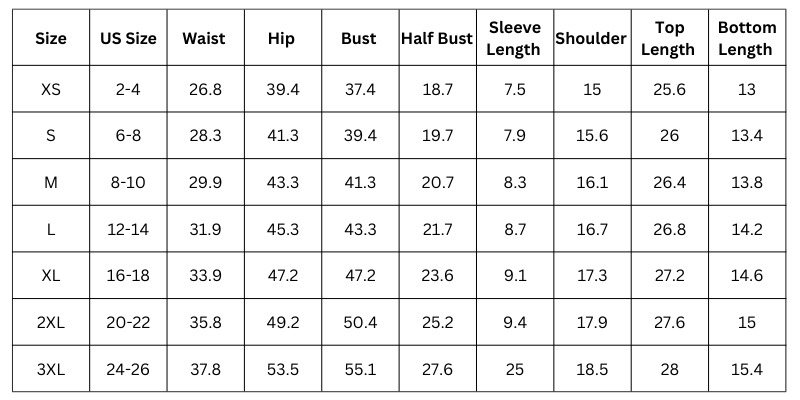Click bust value 50.4
Image resolution: width=800 pixels, height=400 pixels.
[360, 322]
